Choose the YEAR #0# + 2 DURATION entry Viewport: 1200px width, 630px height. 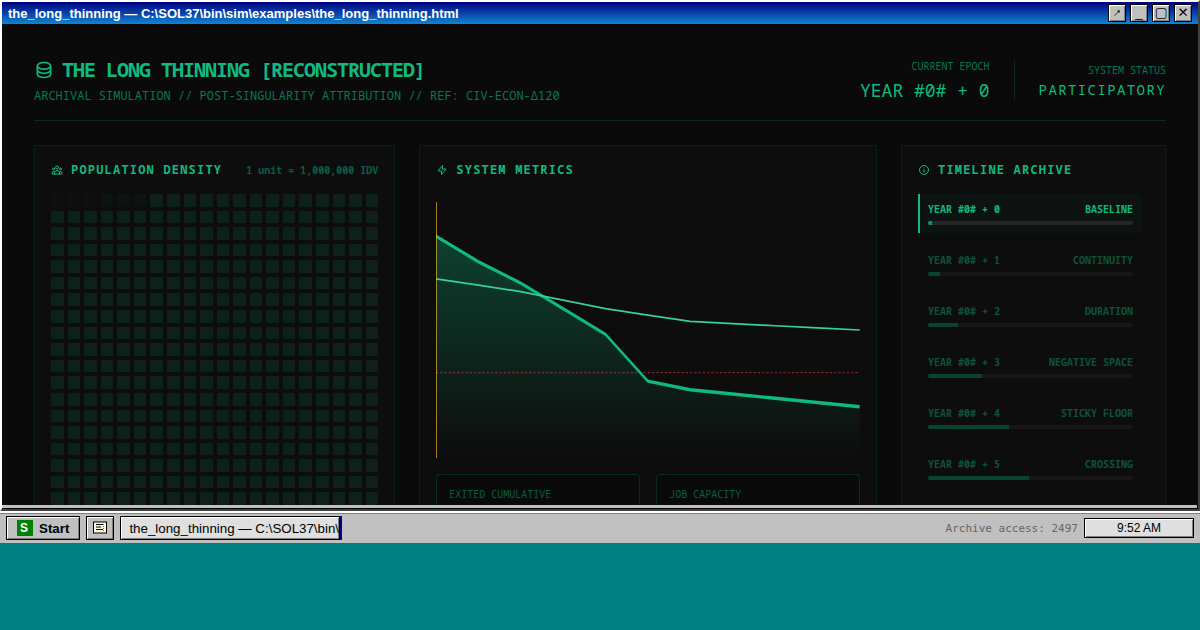tap(1029, 315)
